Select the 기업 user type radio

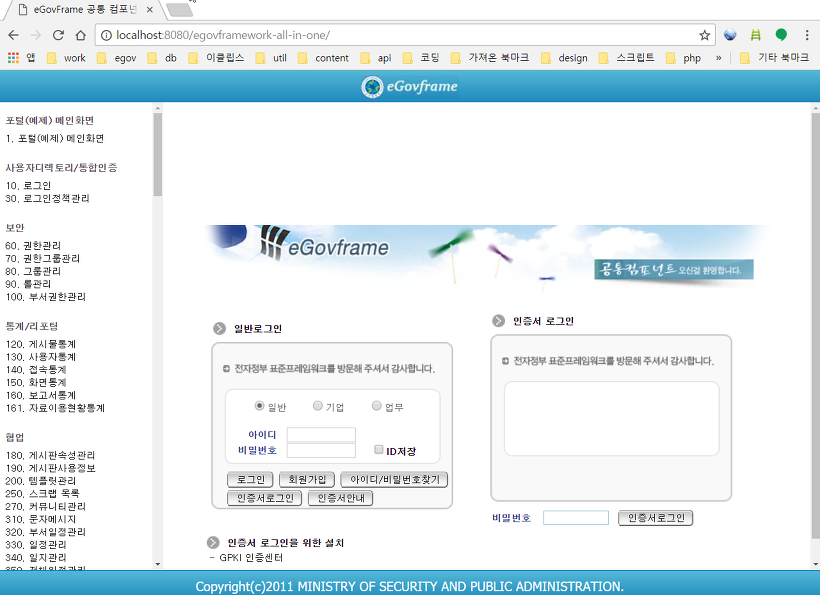(317, 406)
